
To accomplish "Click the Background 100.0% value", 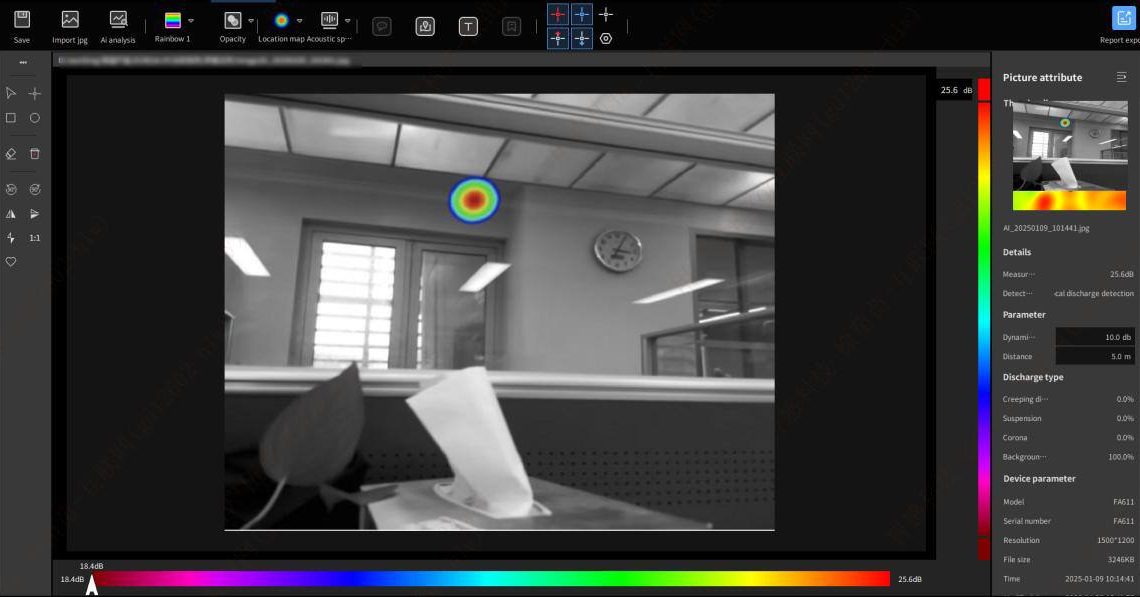I will click(1120, 457).
